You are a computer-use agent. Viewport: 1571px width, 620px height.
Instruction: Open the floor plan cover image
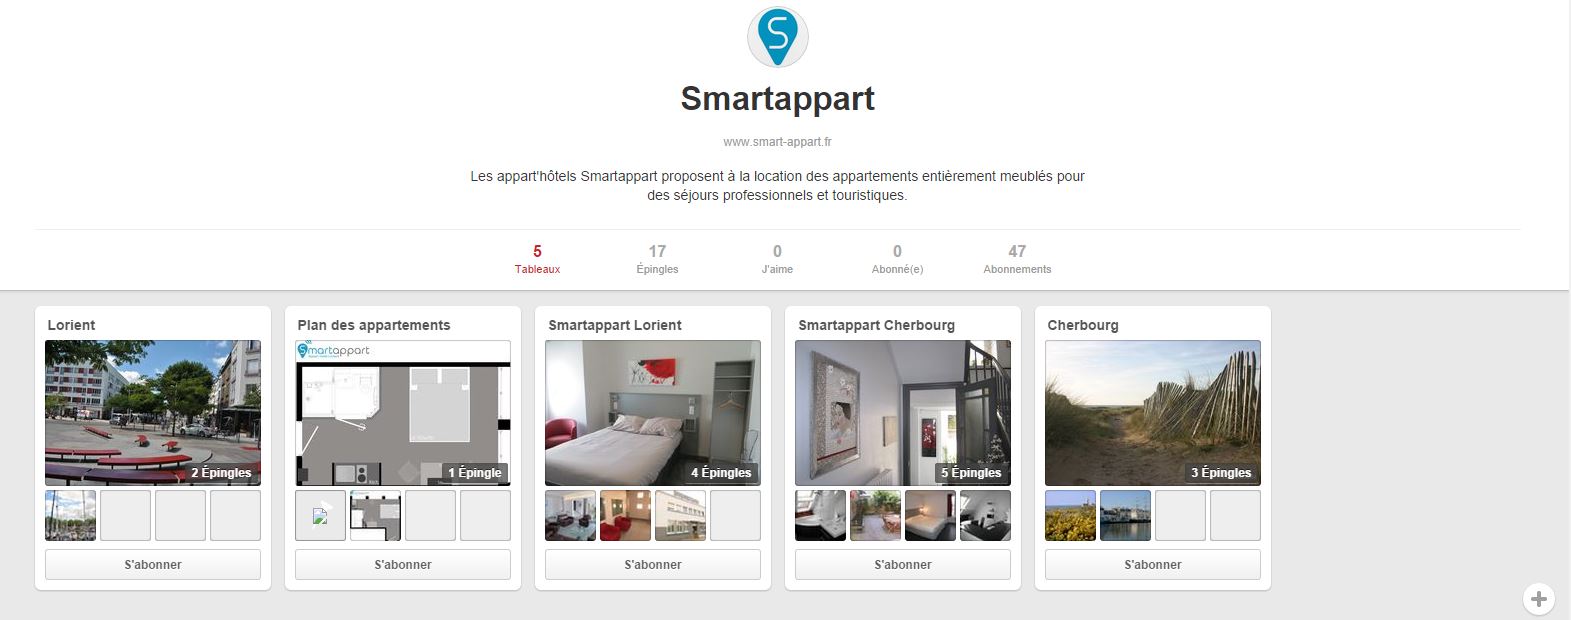[403, 413]
